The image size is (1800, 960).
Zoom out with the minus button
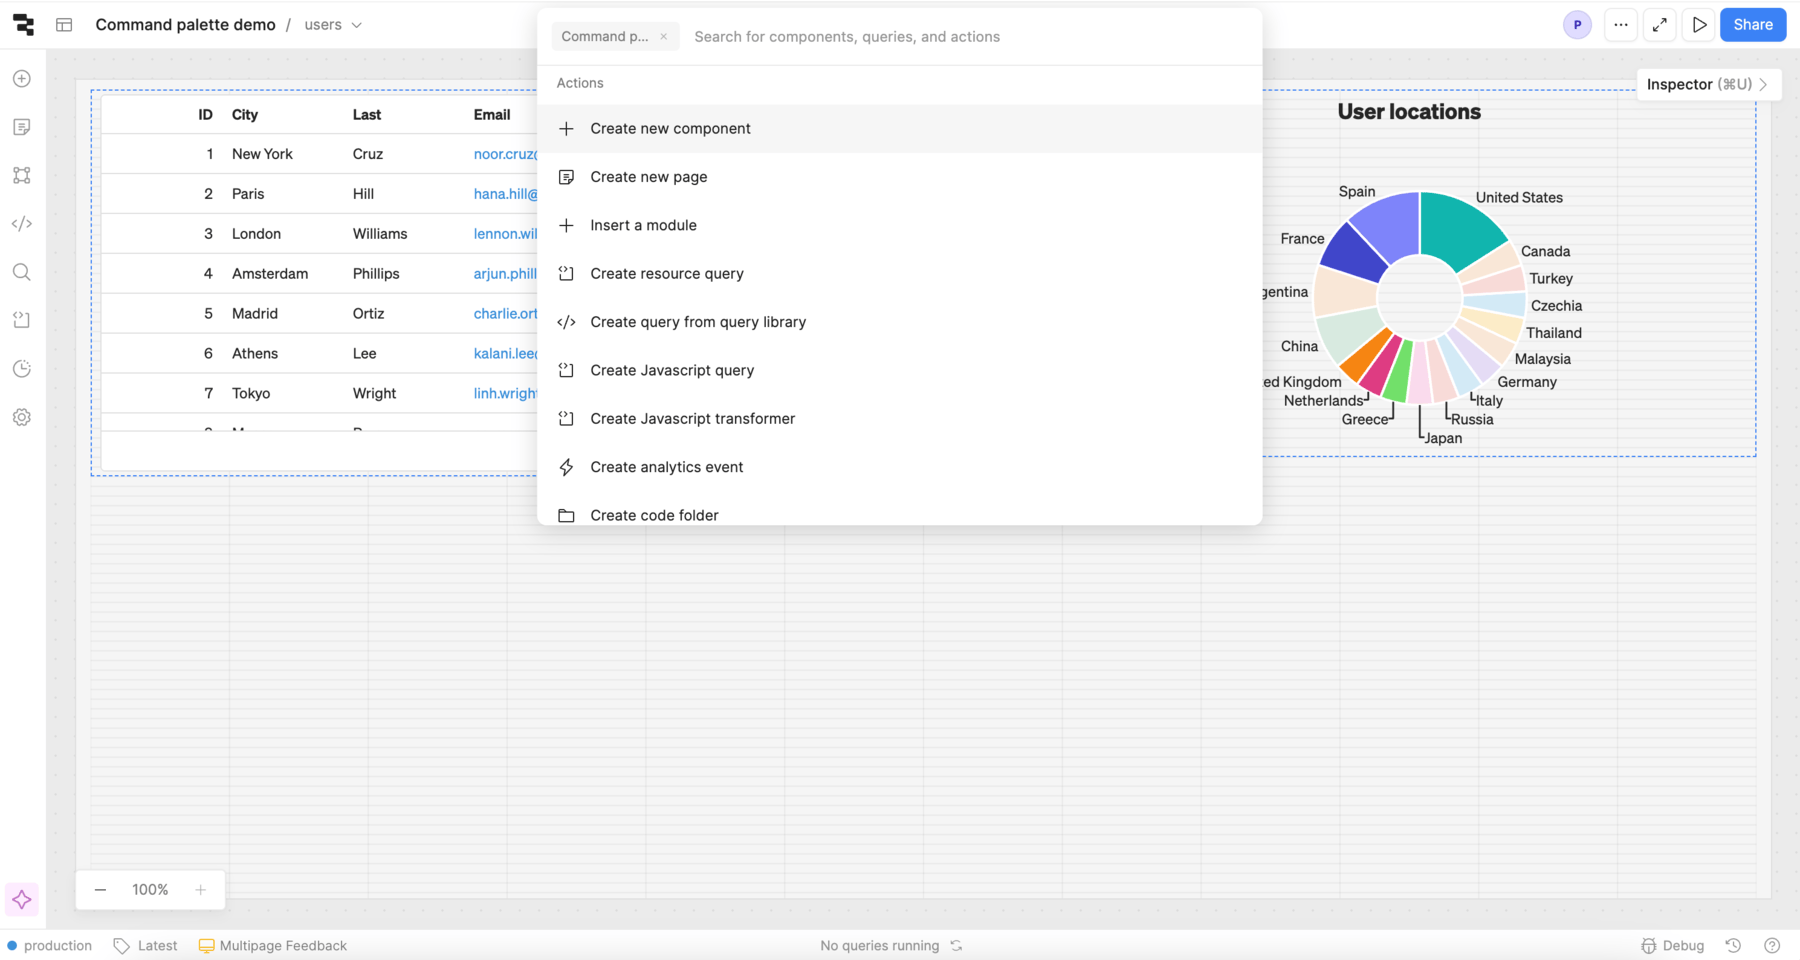(x=100, y=890)
